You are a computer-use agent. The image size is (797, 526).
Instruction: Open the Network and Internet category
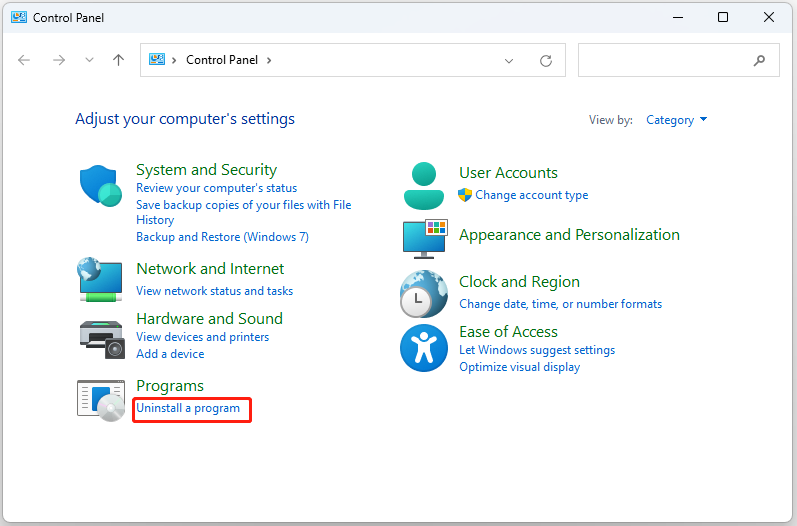(x=210, y=269)
